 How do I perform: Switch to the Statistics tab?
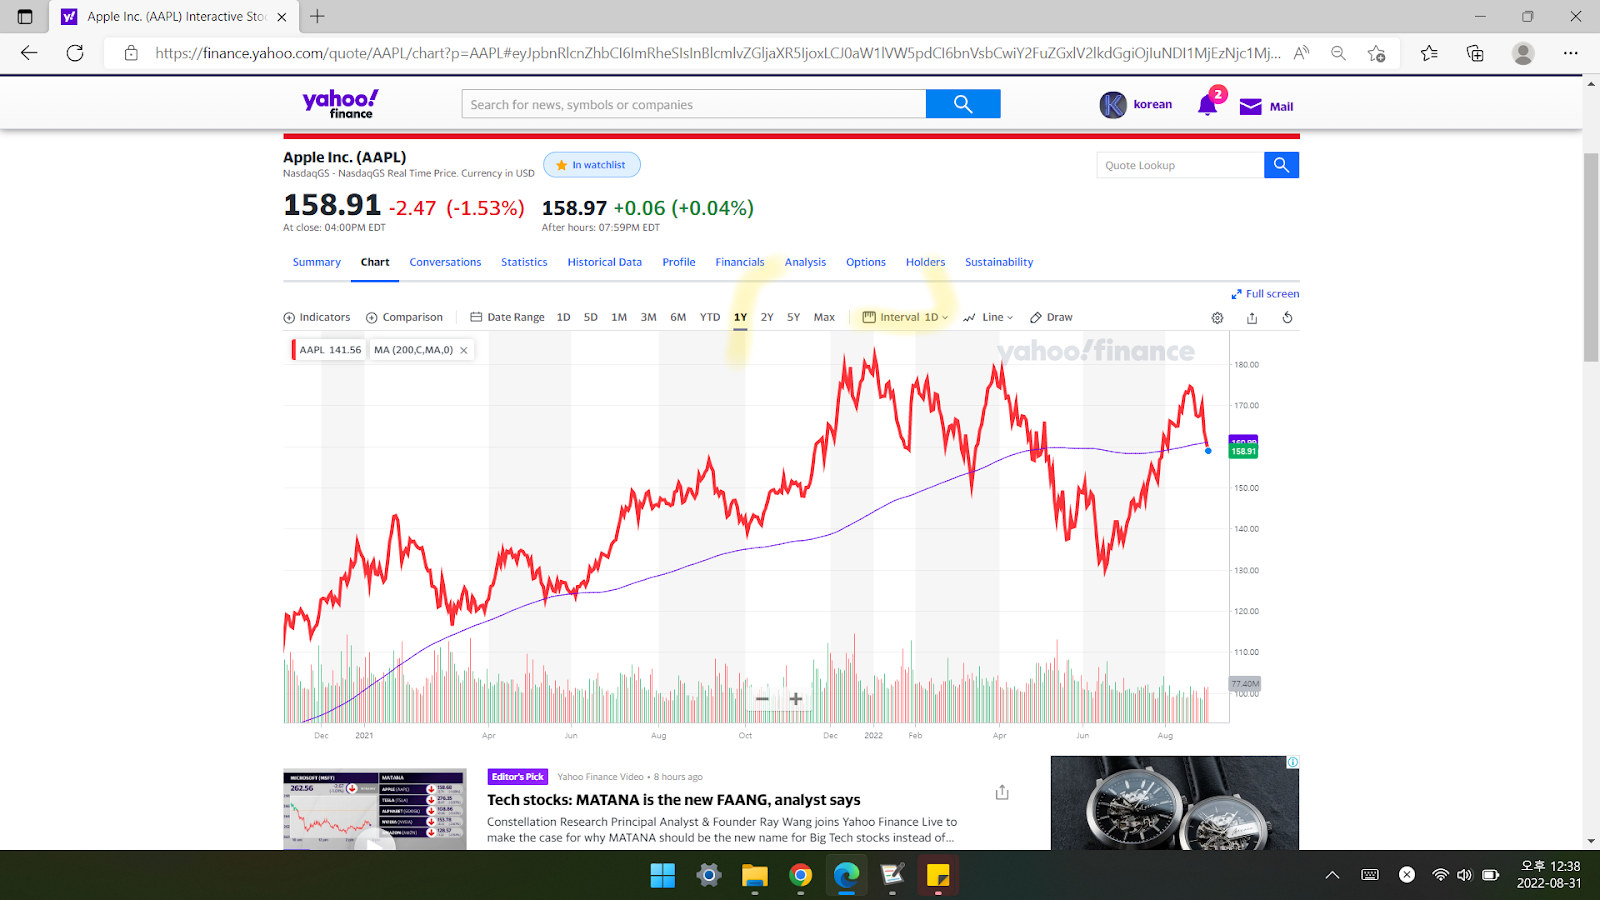(524, 262)
